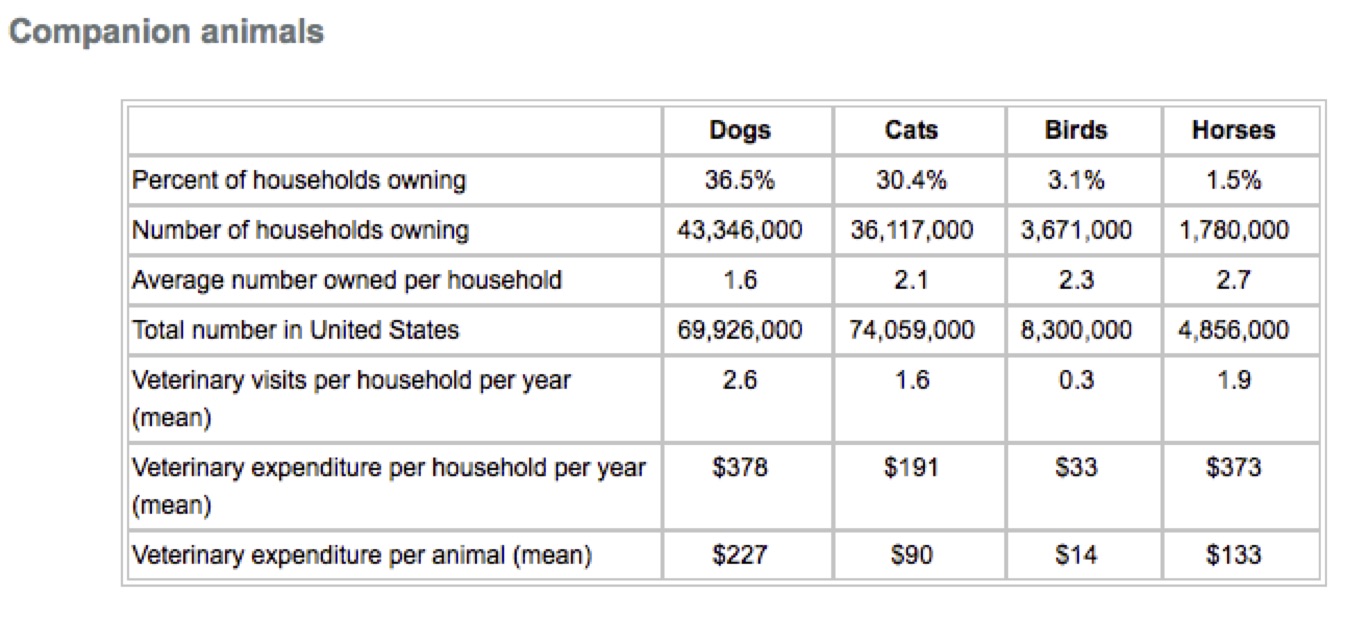
Task: Click the Horses column header
Action: [1233, 130]
